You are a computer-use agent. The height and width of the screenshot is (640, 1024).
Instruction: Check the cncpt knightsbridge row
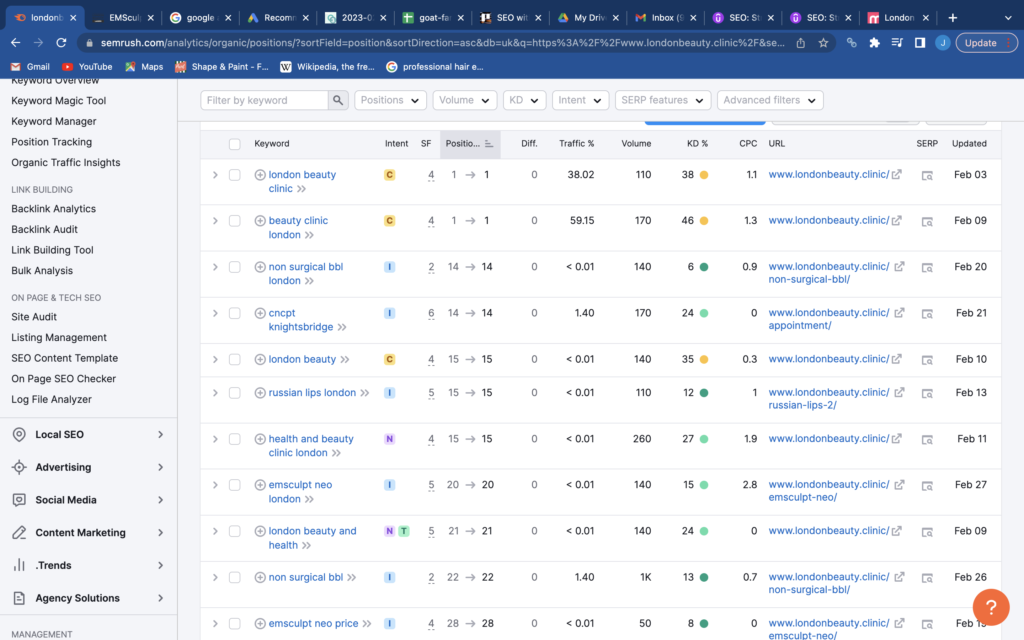(x=234, y=313)
